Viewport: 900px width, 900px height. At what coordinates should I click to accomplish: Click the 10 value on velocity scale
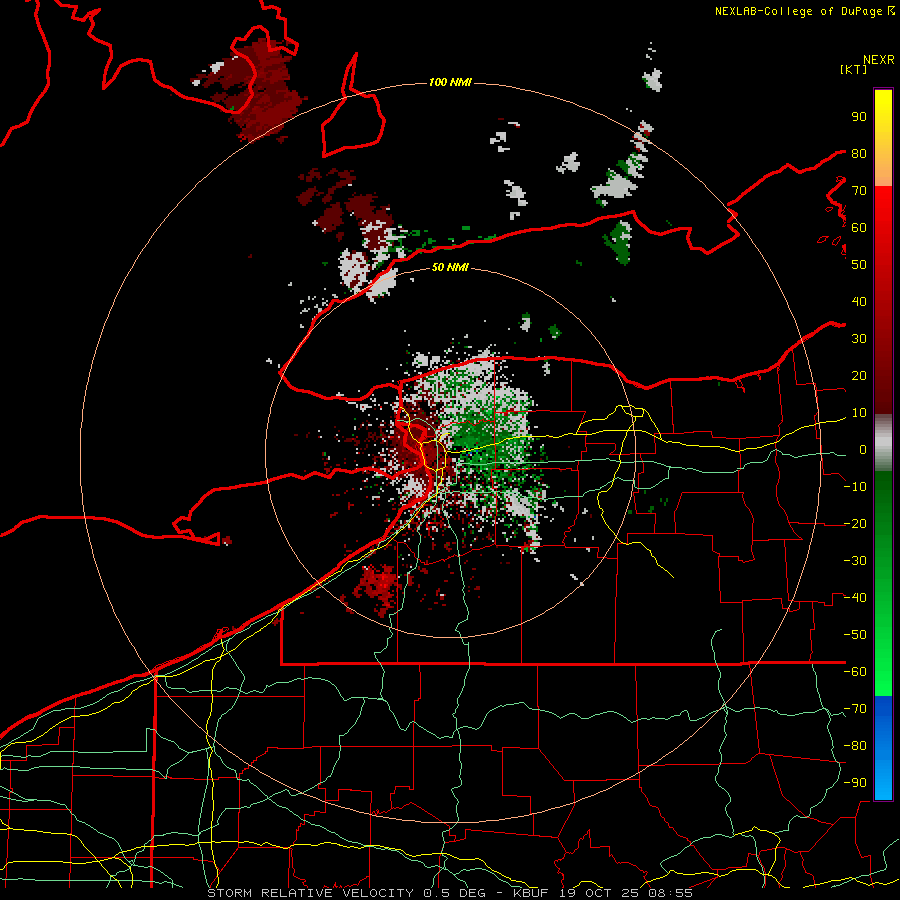[x=859, y=413]
